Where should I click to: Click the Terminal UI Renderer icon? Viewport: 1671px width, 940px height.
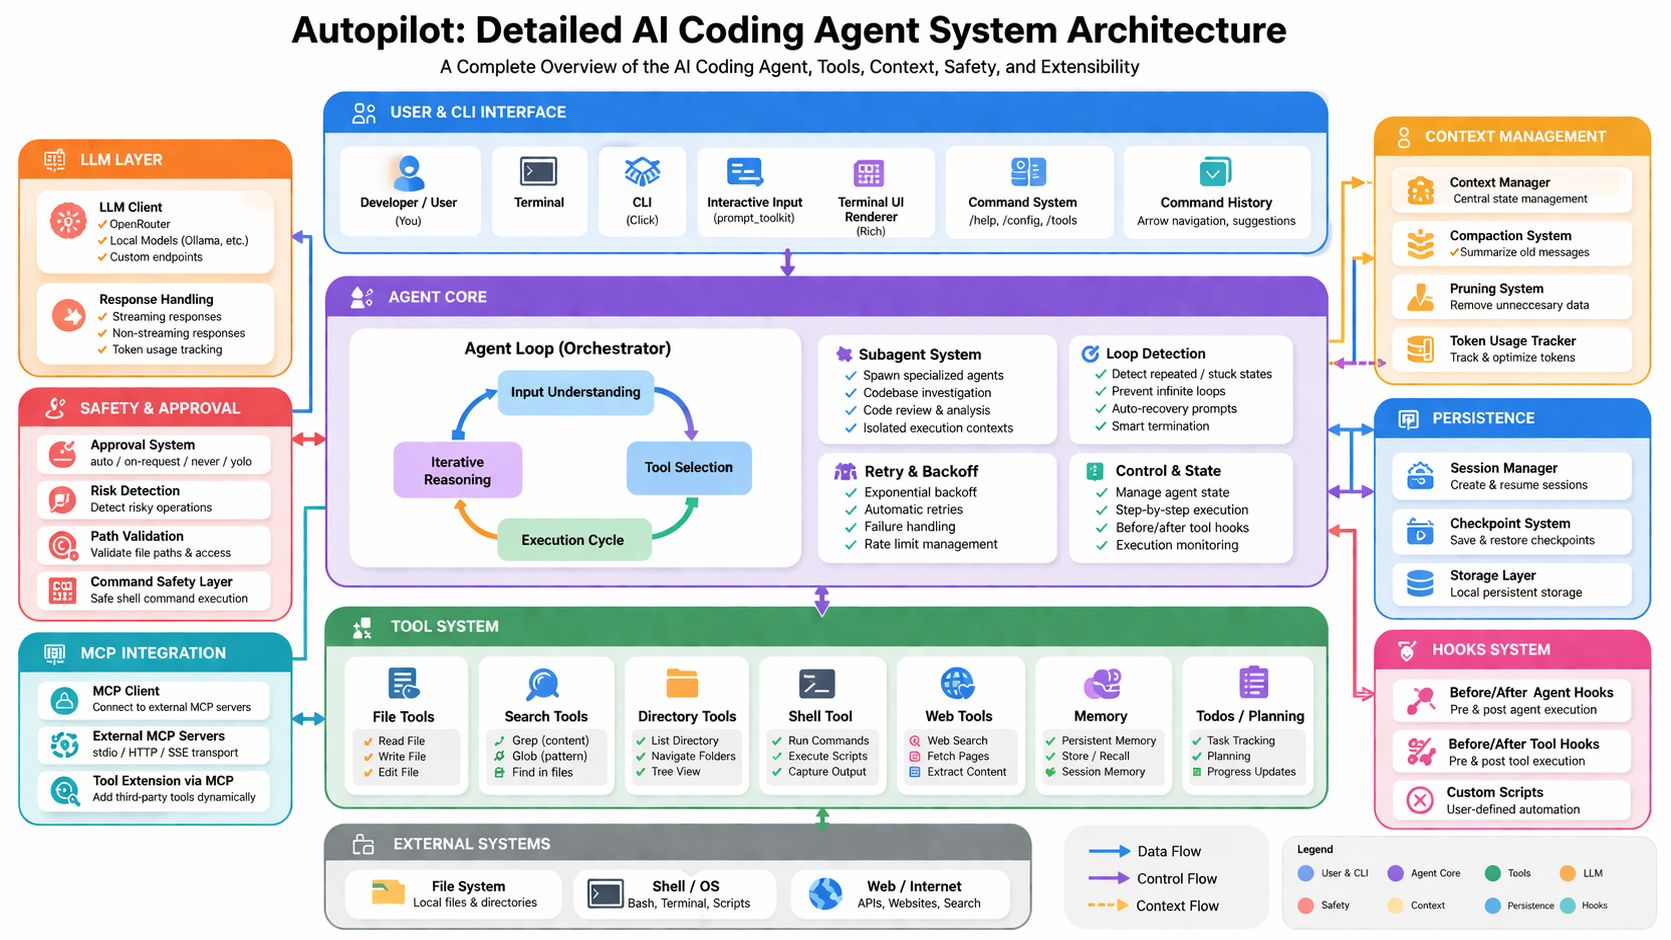[x=869, y=173]
